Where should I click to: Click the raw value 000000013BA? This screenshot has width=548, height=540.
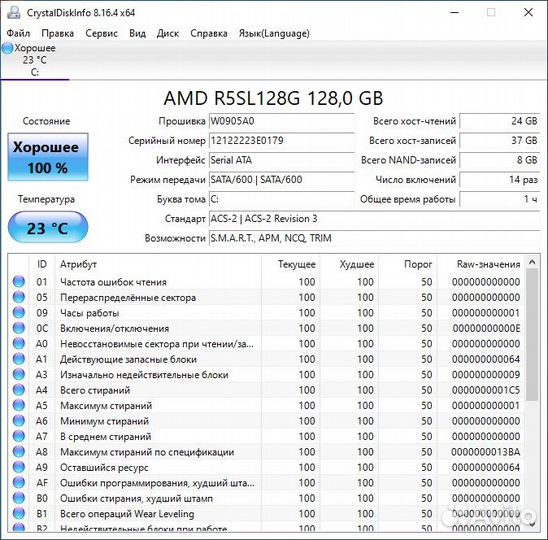tap(486, 452)
